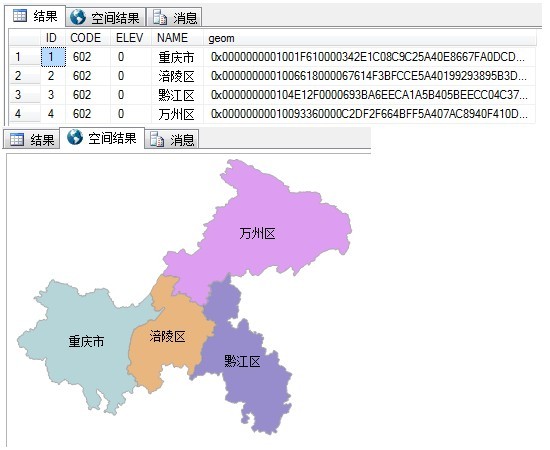Click the NAME column header

(177, 38)
